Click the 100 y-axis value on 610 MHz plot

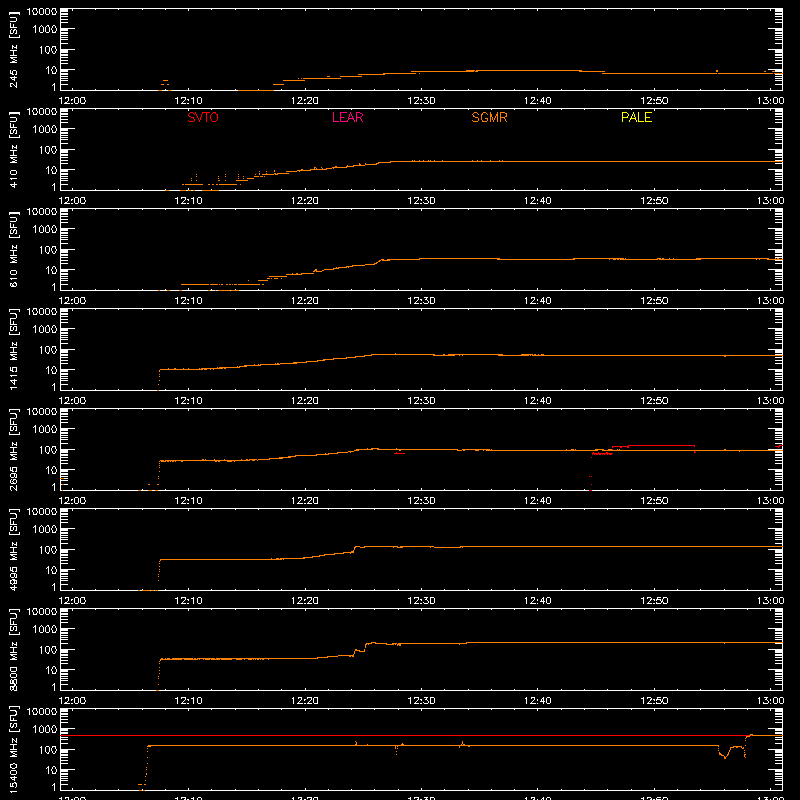(48, 250)
